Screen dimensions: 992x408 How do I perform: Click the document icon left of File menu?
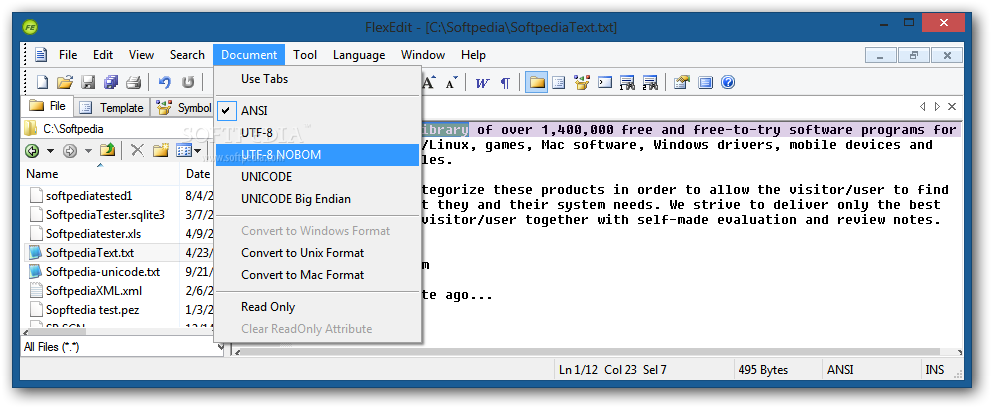tap(41, 55)
